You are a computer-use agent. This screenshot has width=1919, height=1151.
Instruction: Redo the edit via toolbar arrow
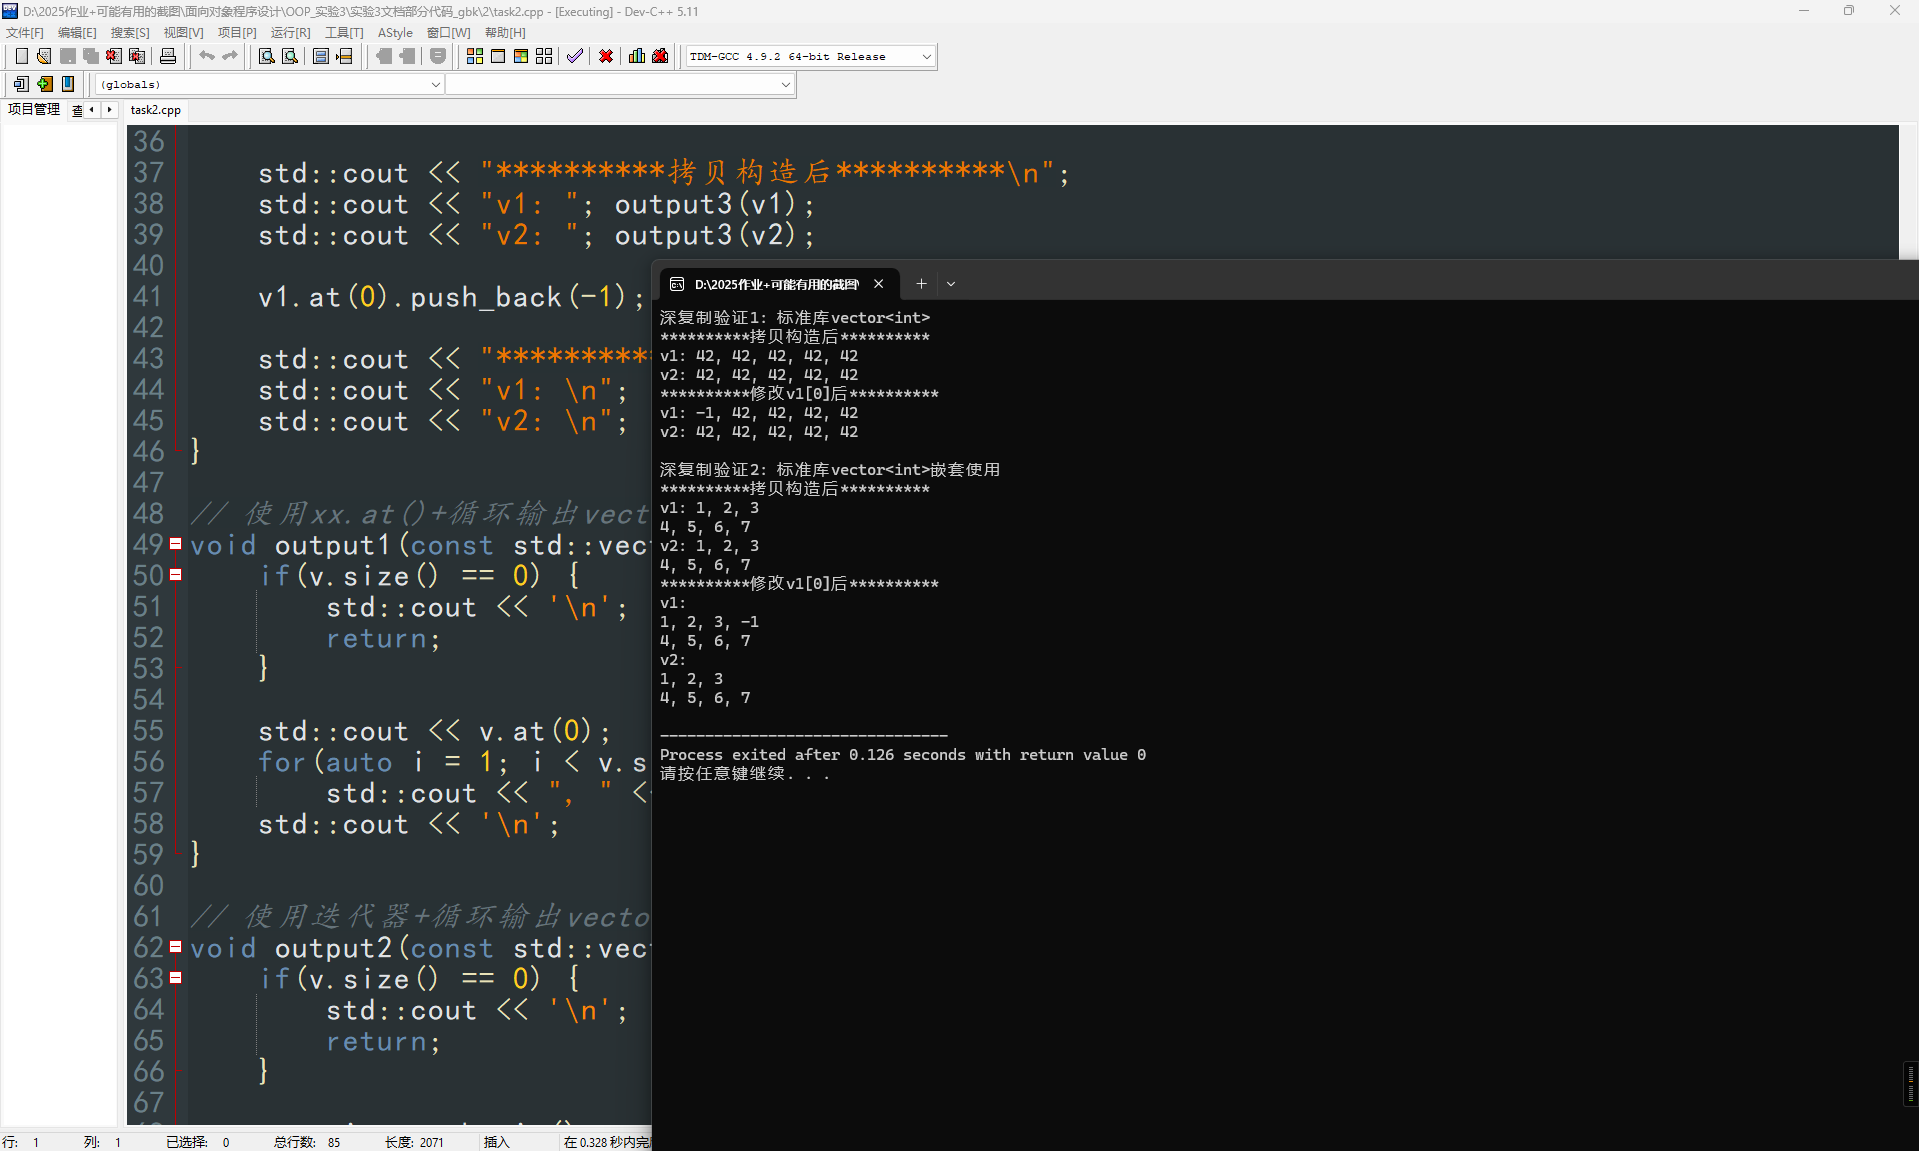tap(230, 56)
